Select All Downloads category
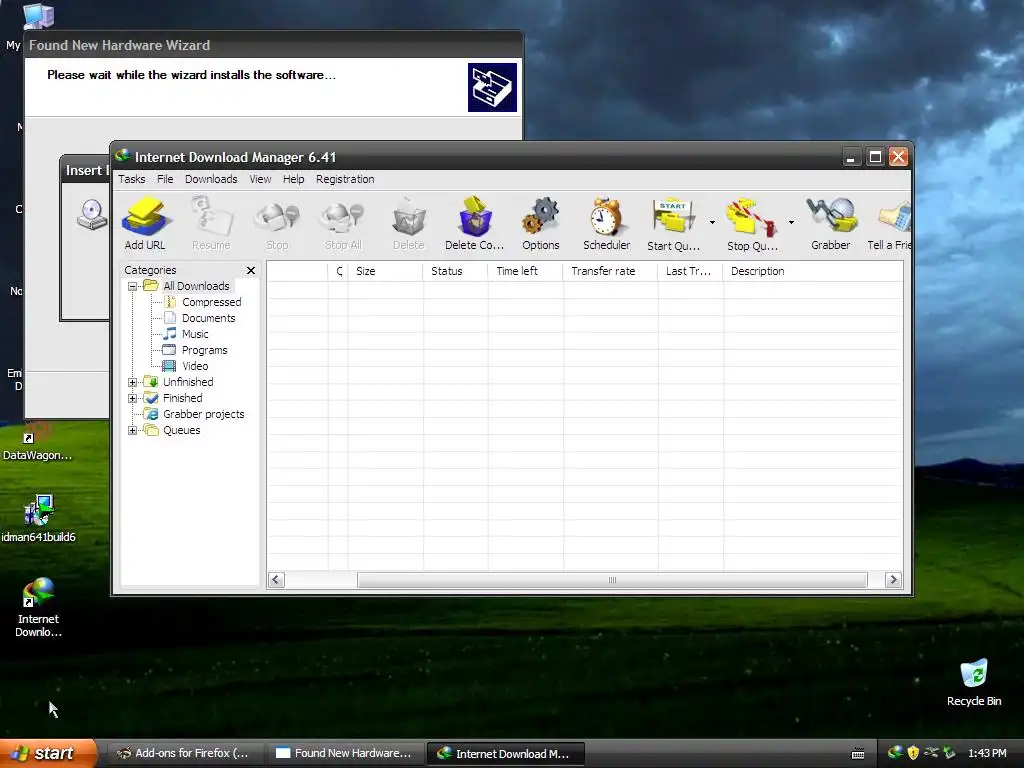 196,286
